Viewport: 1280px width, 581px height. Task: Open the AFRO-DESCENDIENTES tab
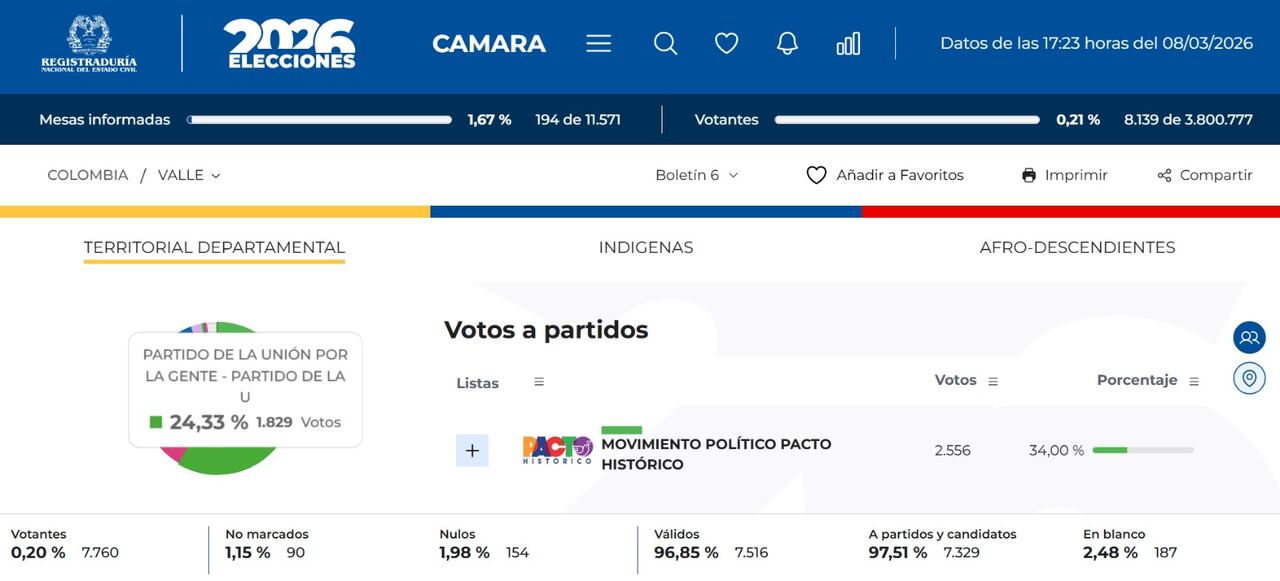(x=1077, y=247)
